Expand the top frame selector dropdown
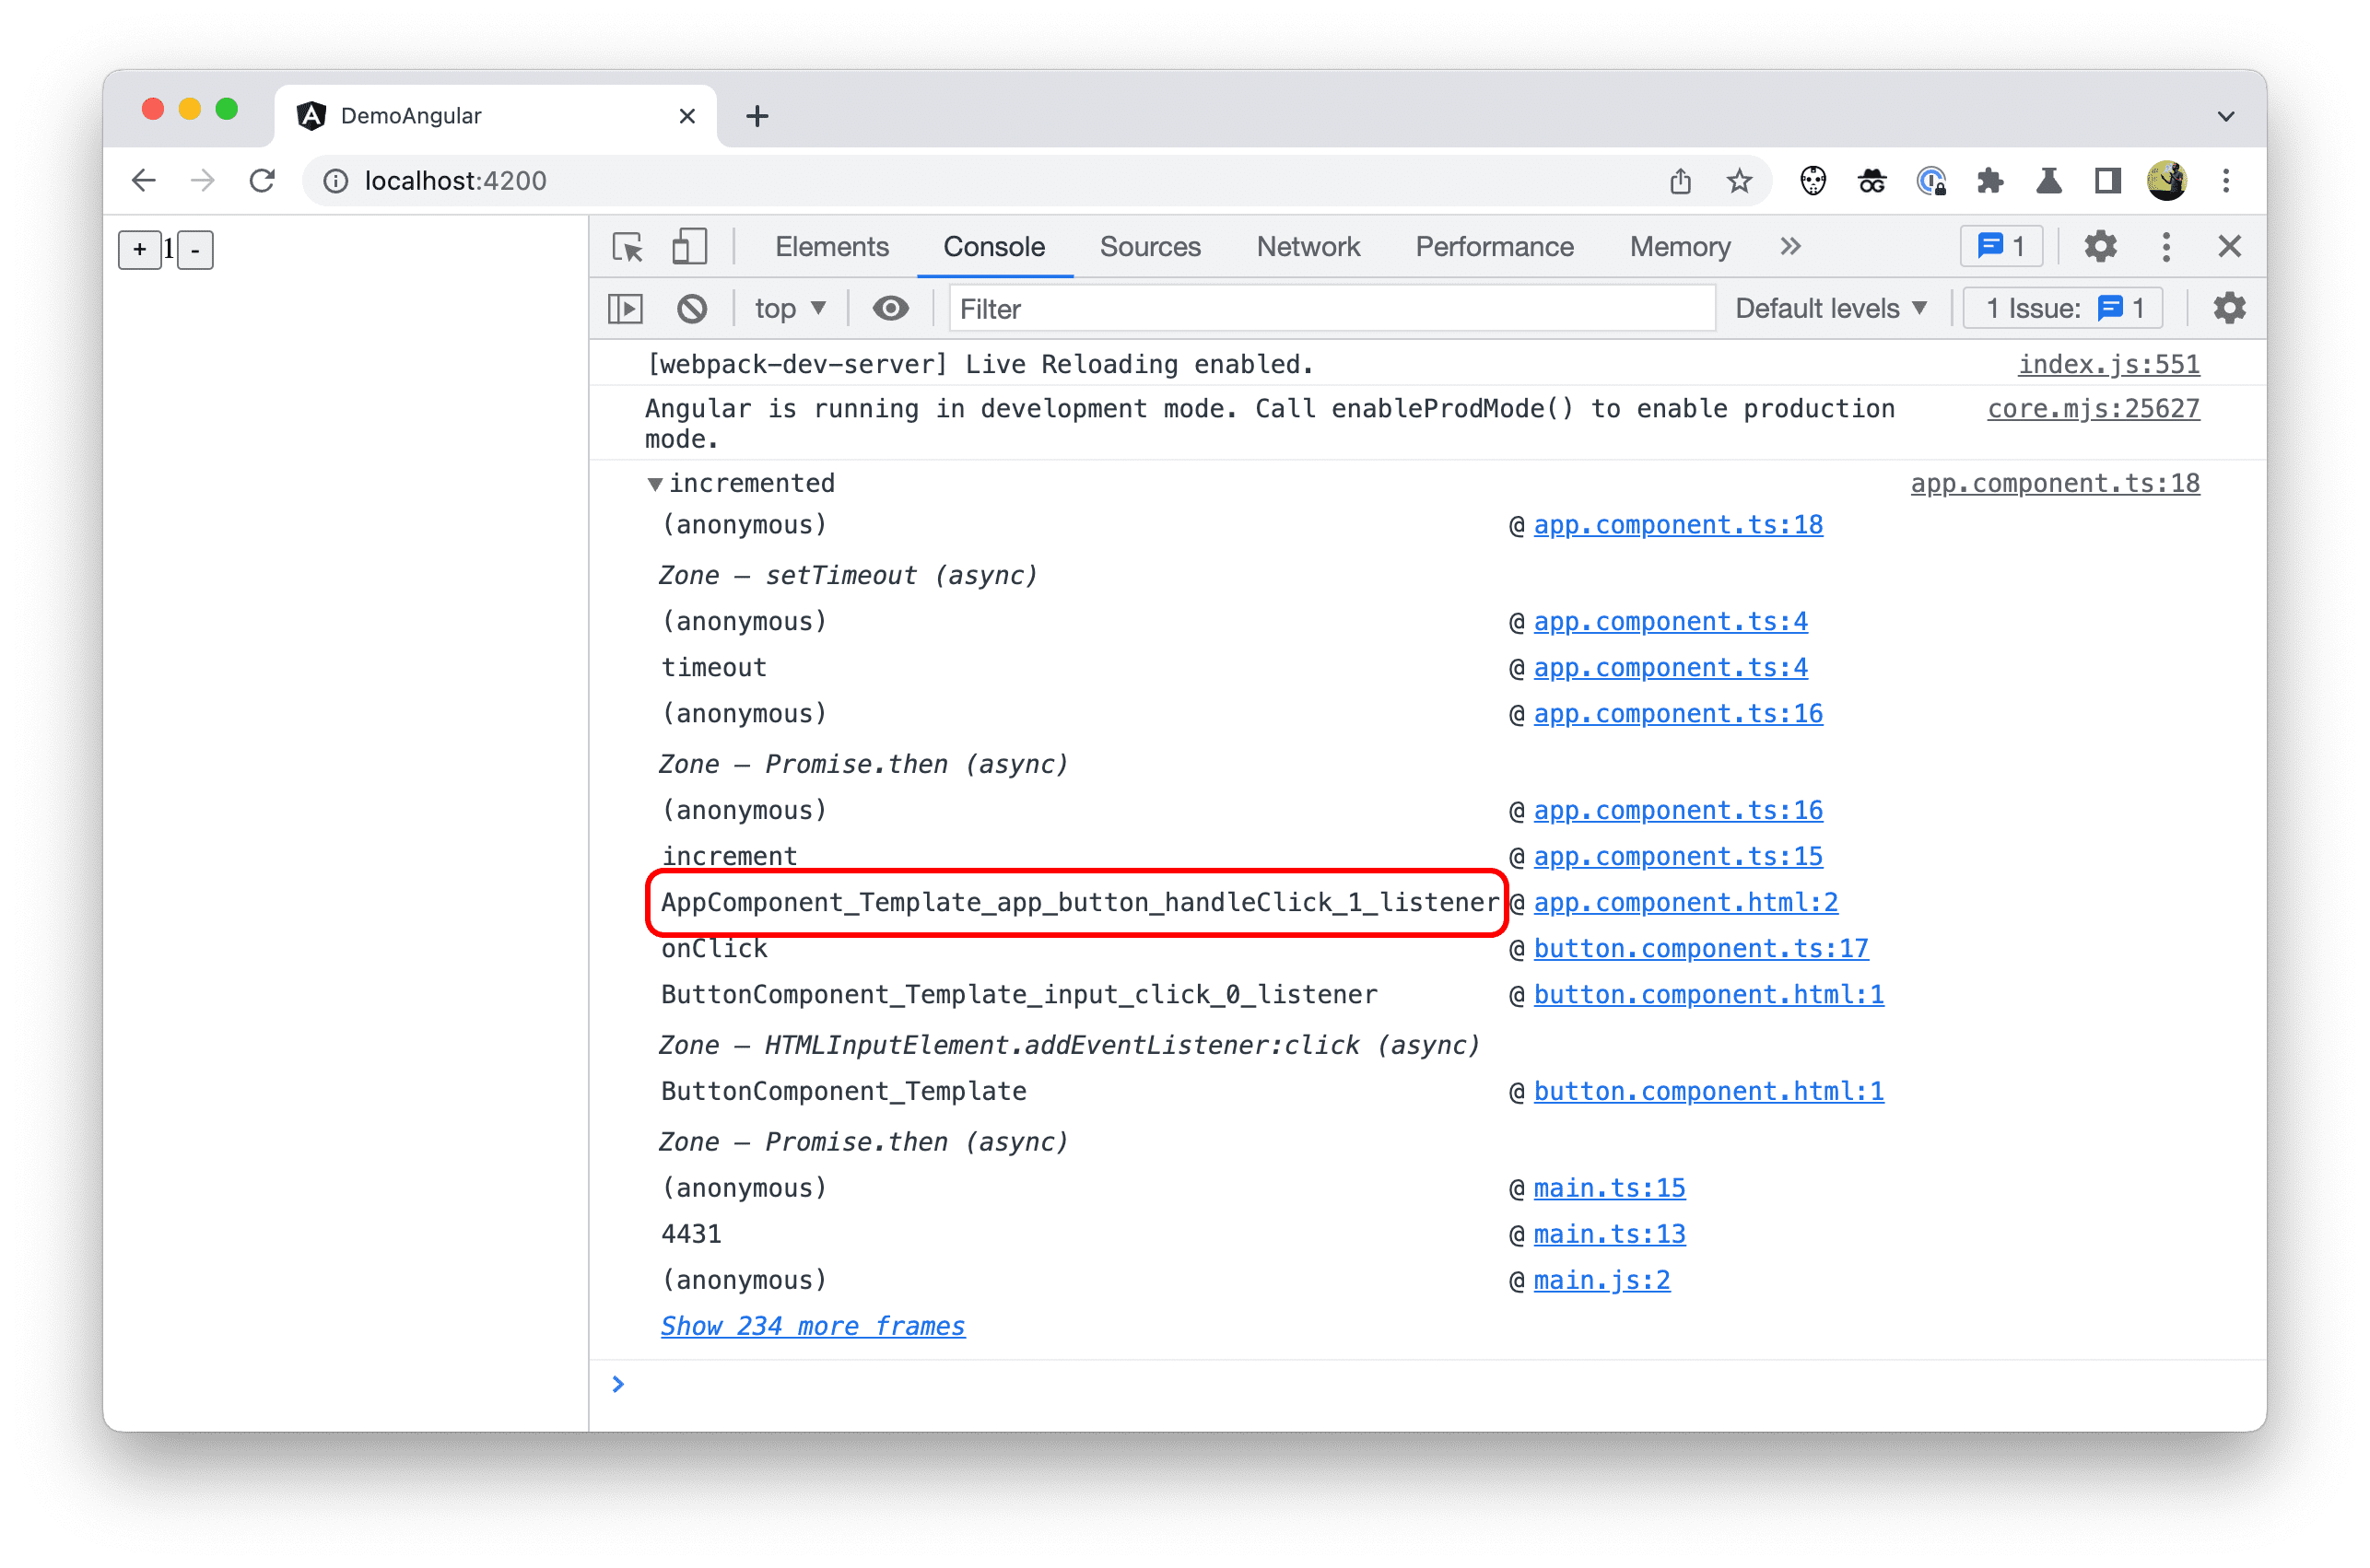 click(x=786, y=310)
